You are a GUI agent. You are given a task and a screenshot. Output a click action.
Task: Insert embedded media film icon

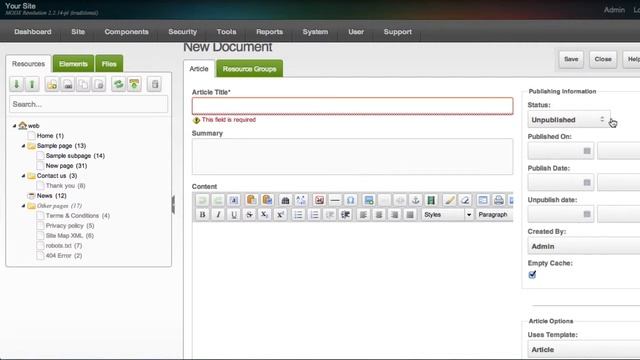(431, 200)
